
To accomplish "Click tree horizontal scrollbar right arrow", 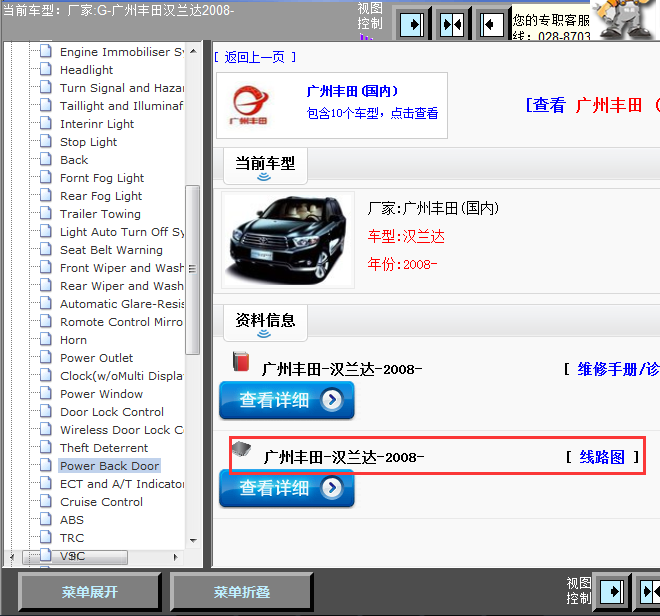I will pos(176,557).
